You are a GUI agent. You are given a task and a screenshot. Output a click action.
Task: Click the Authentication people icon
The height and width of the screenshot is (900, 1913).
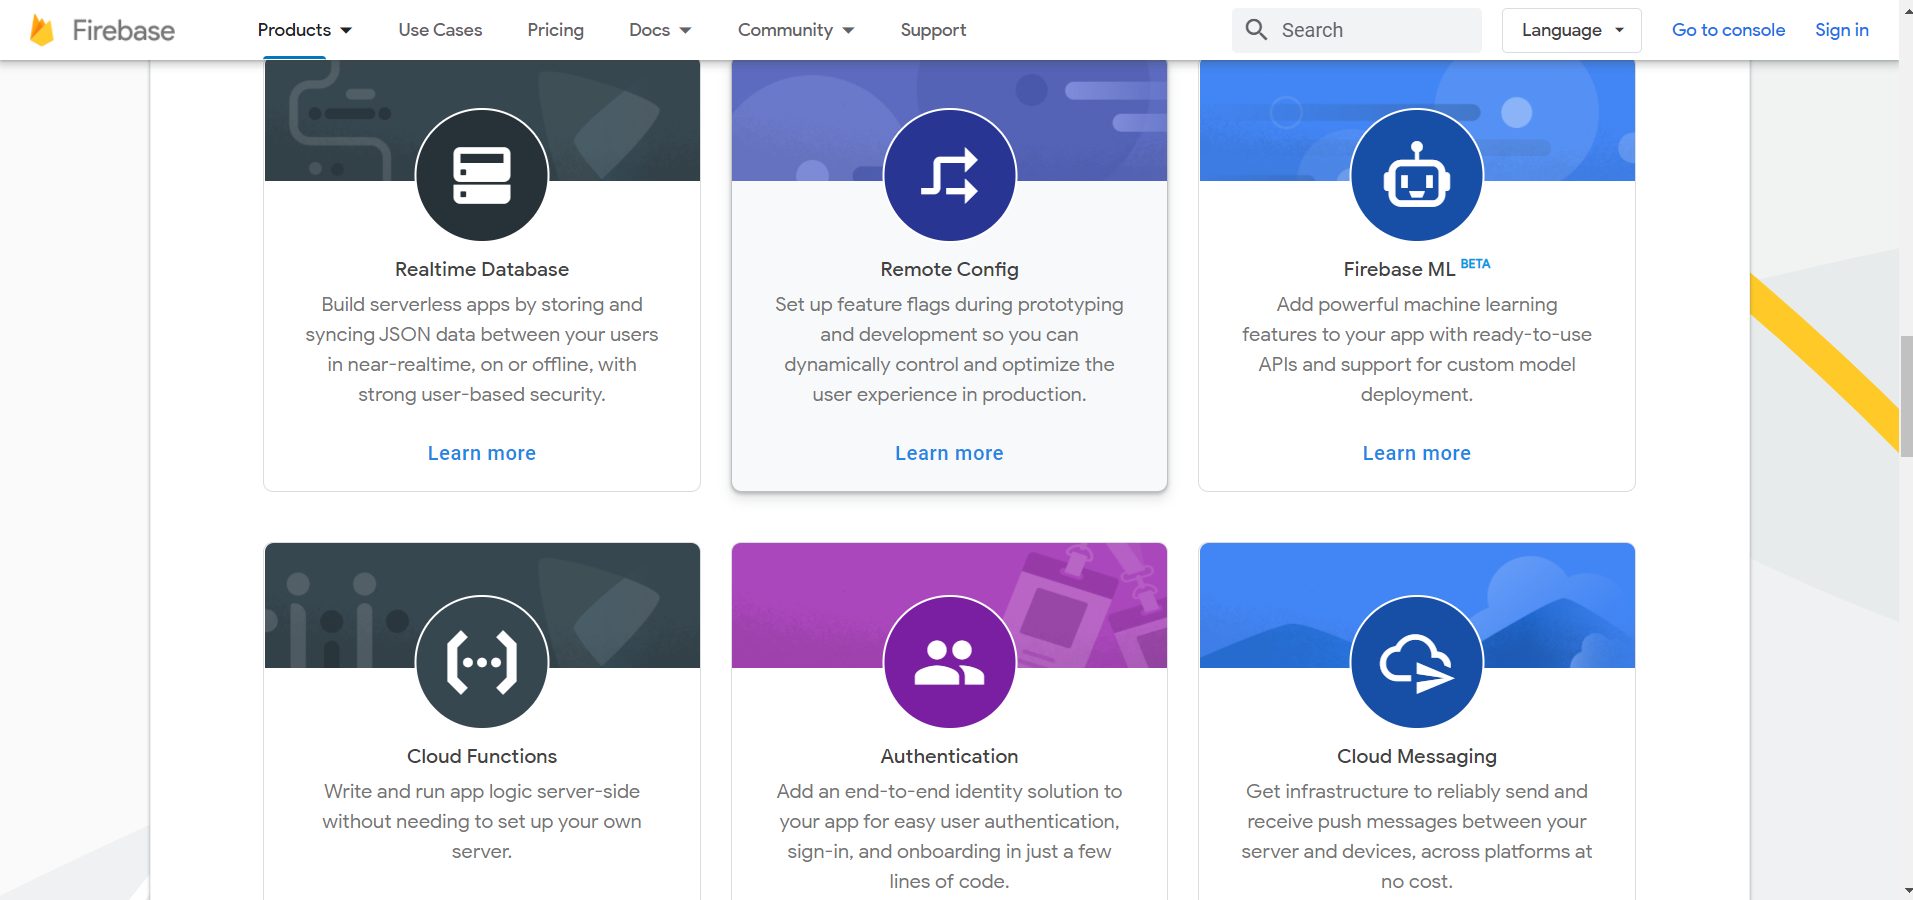click(x=949, y=662)
